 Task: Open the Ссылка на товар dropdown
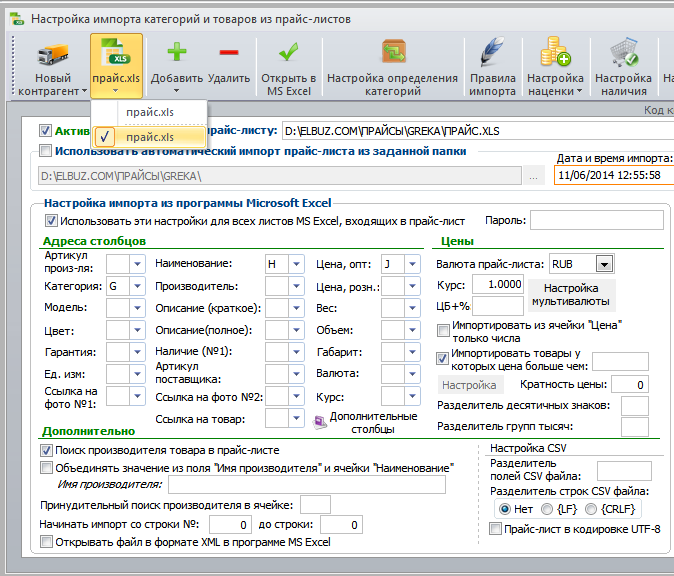(x=296, y=418)
